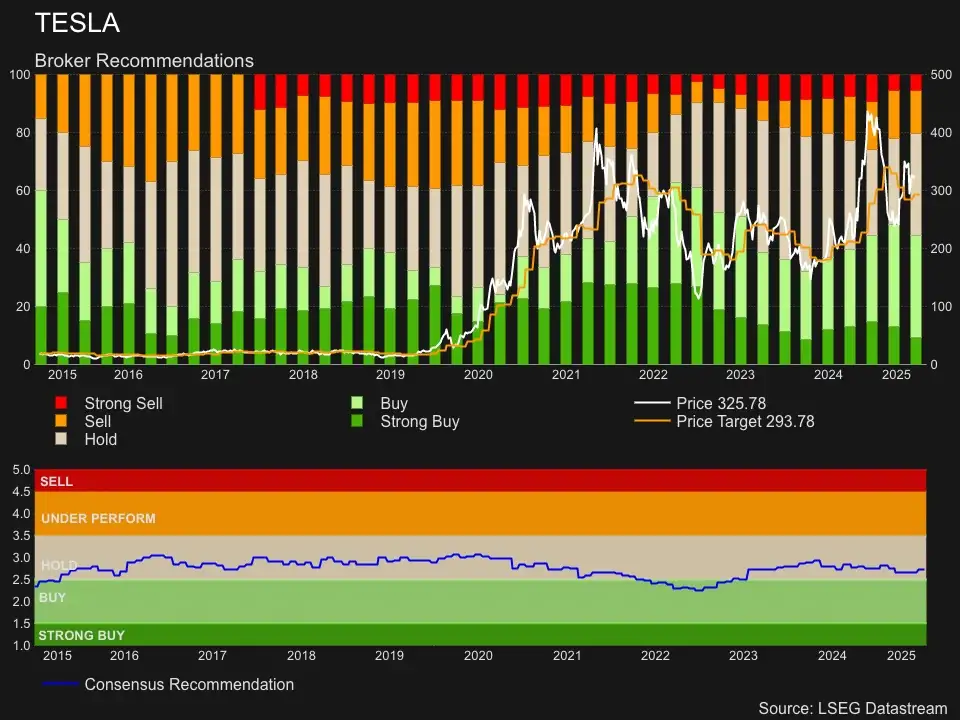
Task: Click the "Price 325.78" legend text
Action: pos(721,403)
